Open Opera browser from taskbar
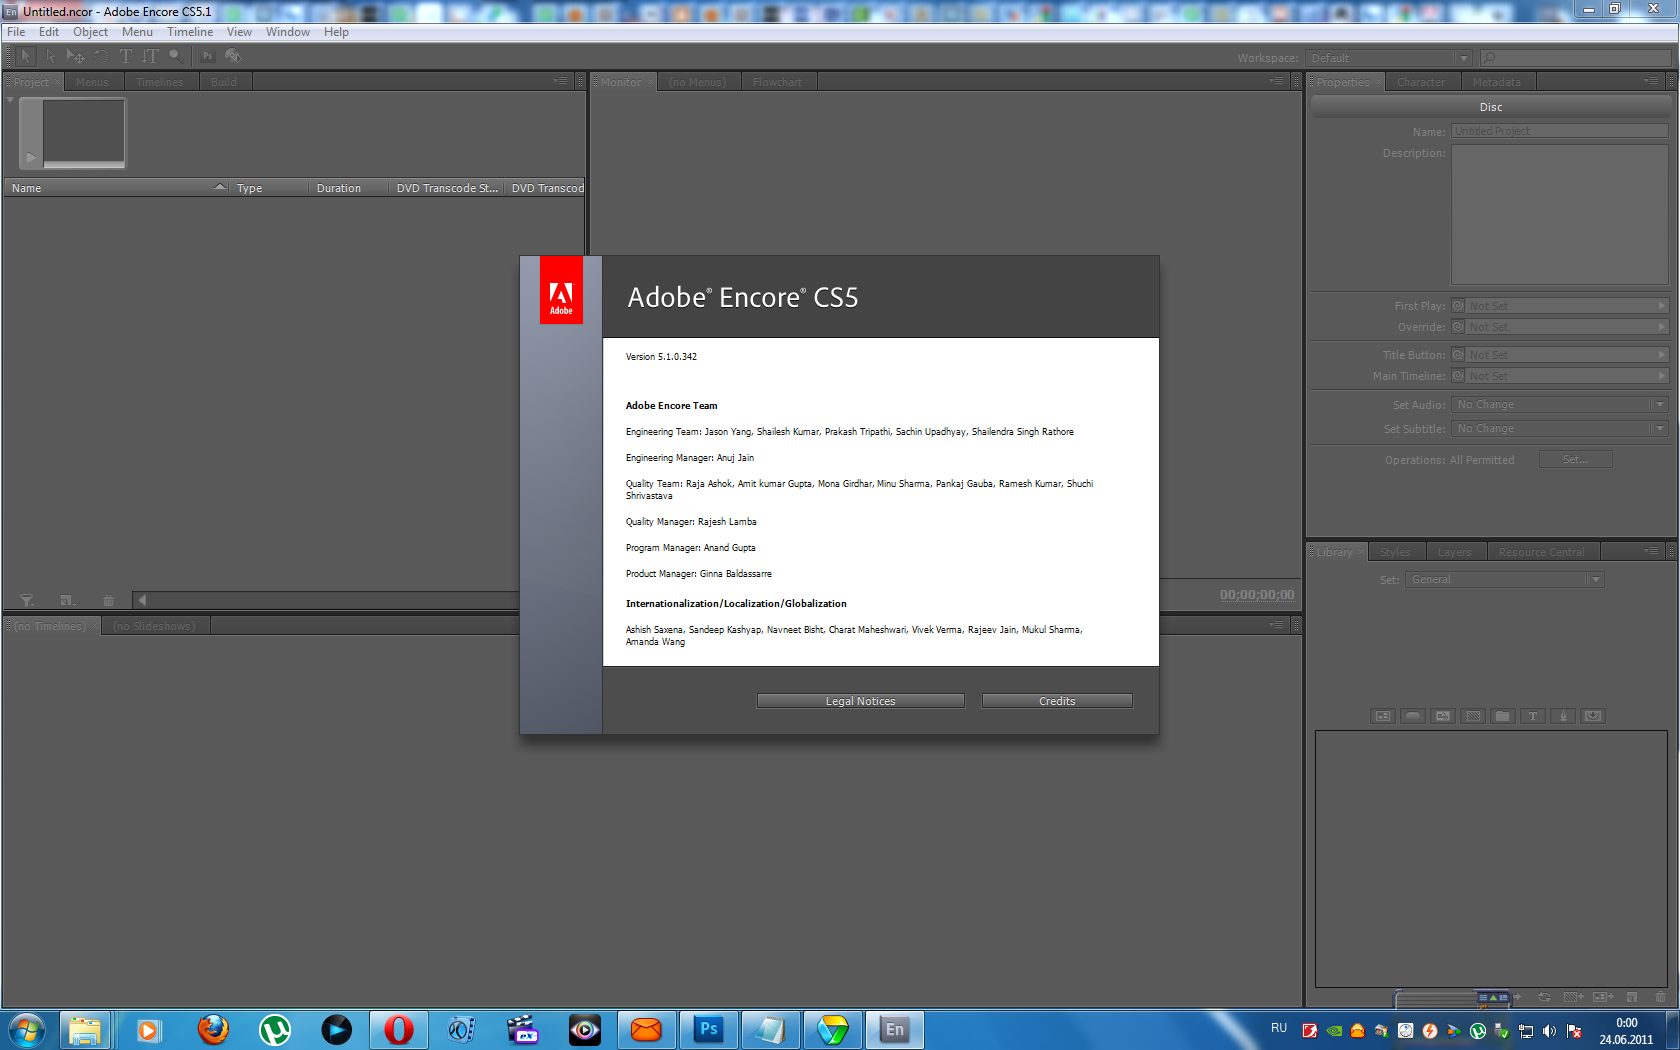The height and width of the screenshot is (1050, 1680). 398,1029
